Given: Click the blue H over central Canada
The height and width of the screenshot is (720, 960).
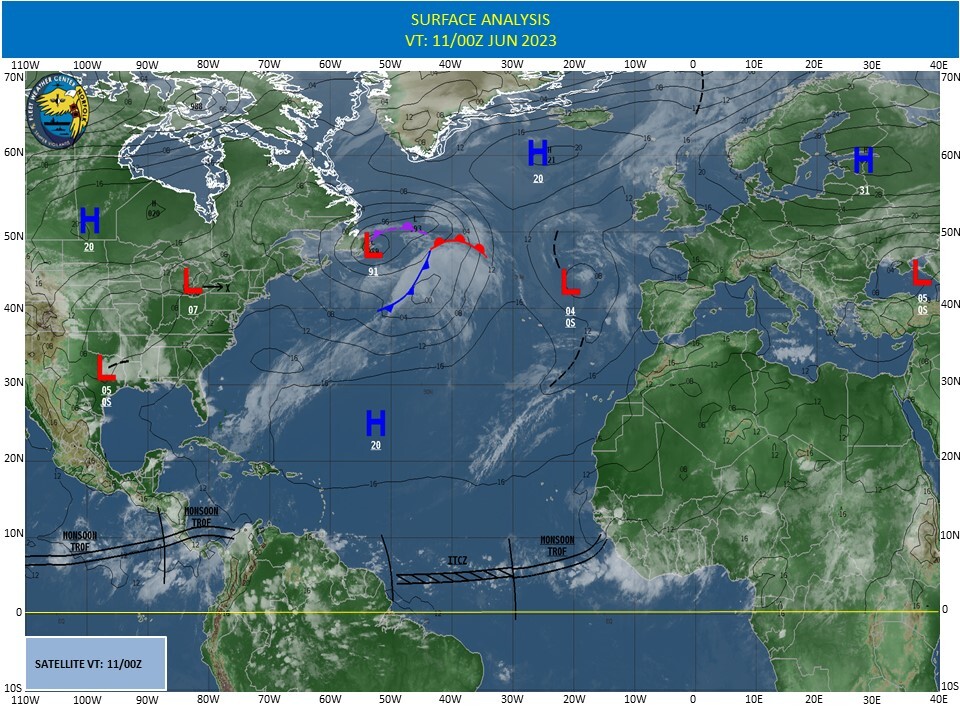Looking at the screenshot, I should pos(90,220).
